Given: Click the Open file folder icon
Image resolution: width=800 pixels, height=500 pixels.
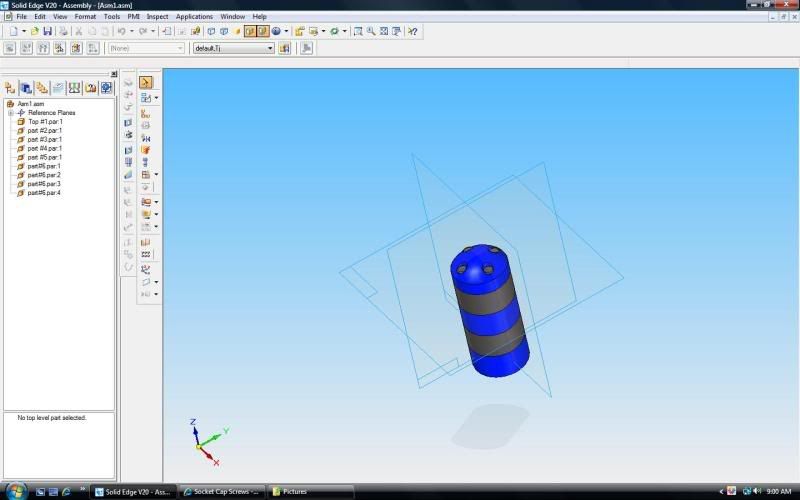Looking at the screenshot, I should (35, 32).
